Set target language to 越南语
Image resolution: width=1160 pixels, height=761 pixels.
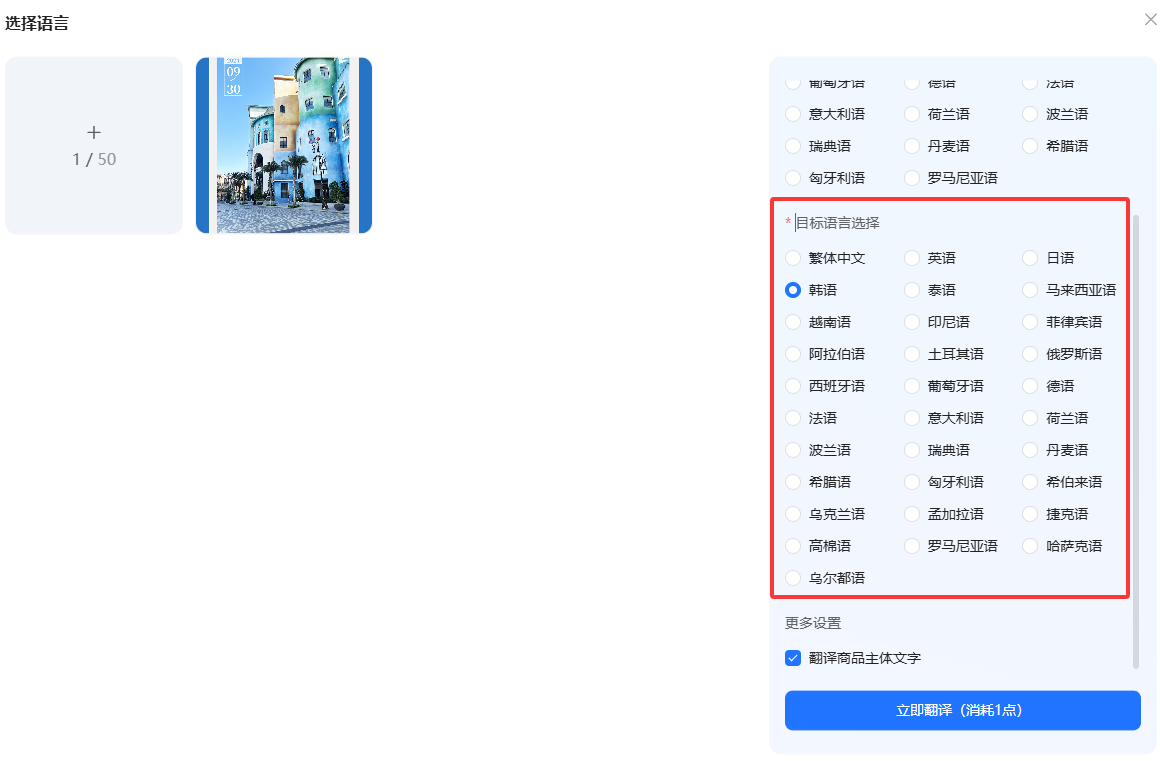(x=793, y=322)
